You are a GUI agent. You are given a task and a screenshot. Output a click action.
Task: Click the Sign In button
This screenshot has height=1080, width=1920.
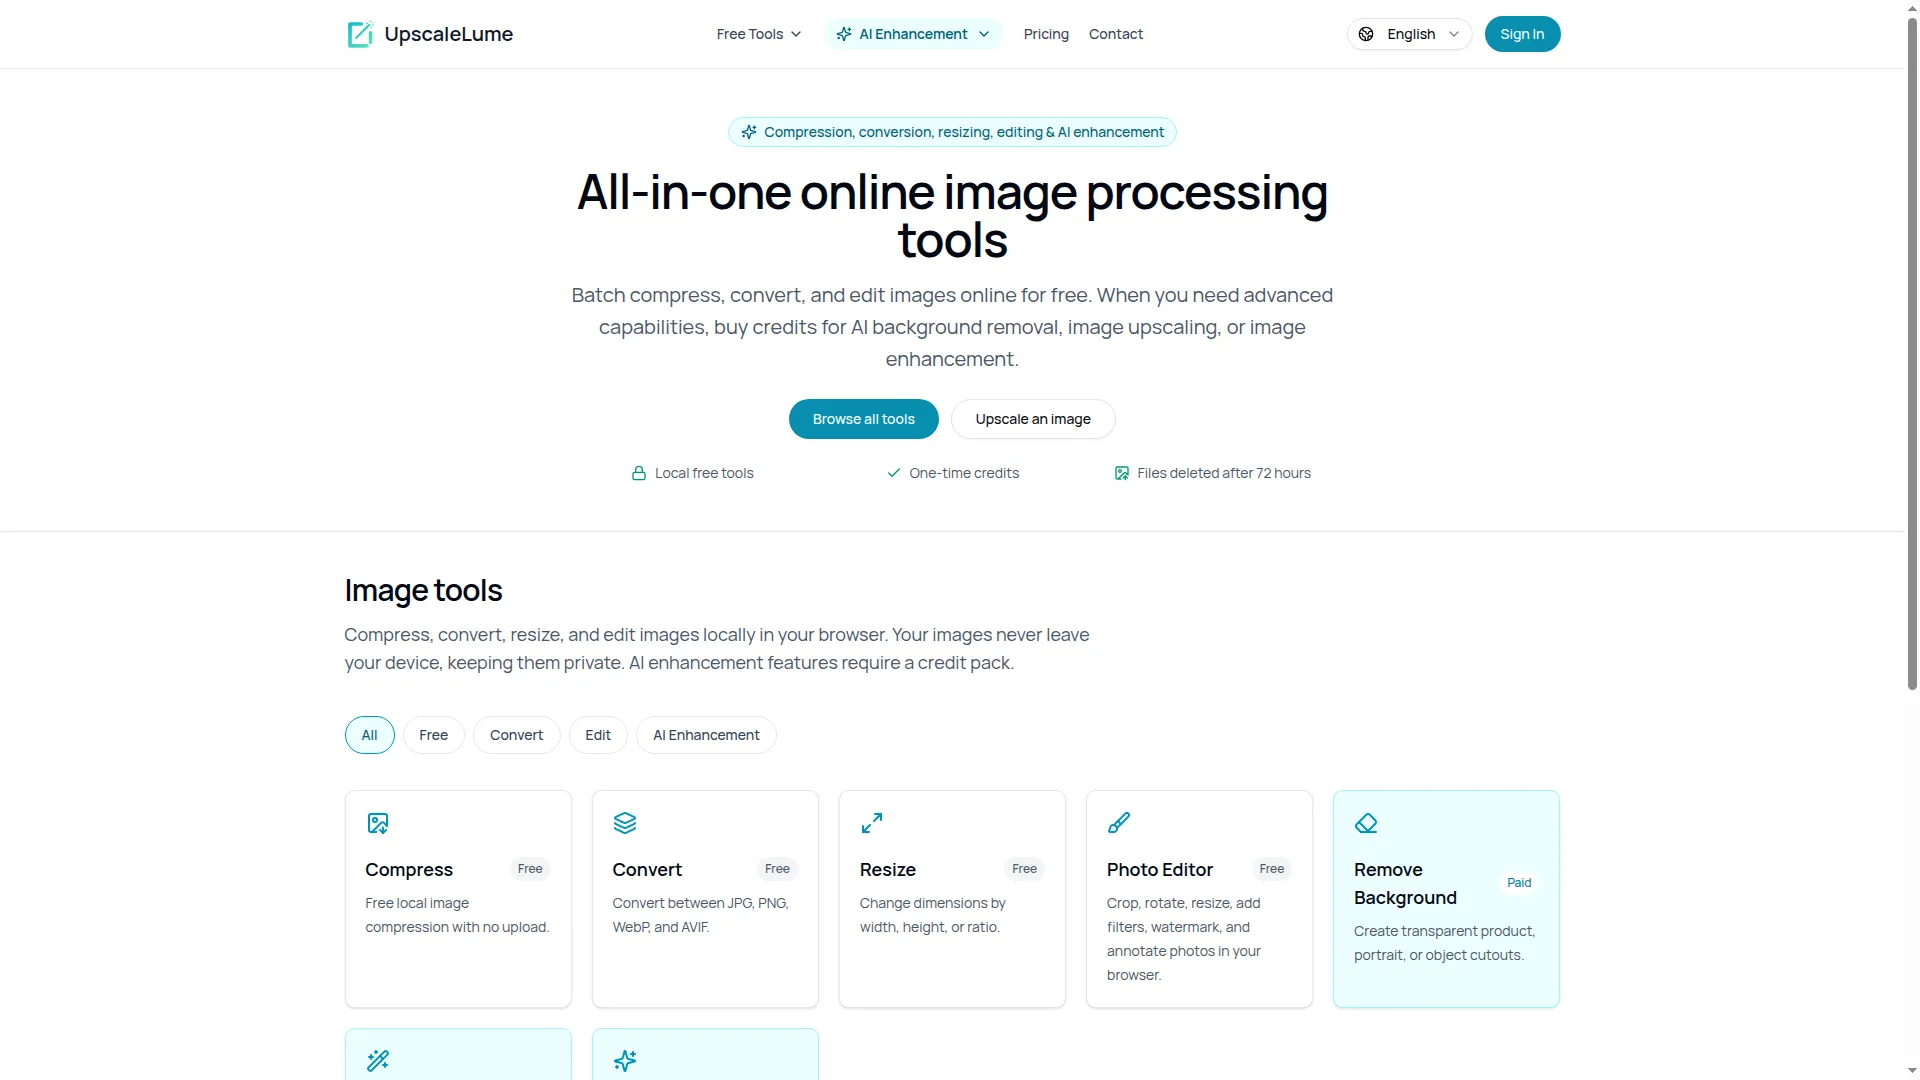(x=1522, y=34)
